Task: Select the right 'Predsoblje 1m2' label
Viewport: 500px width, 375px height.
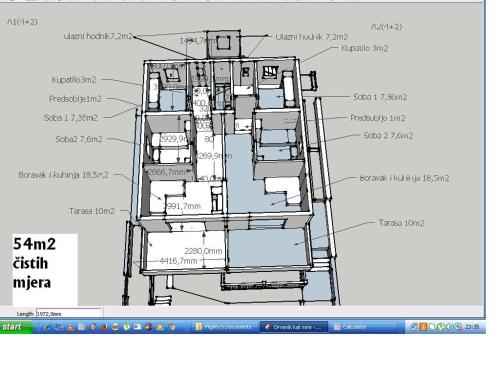Action: click(x=378, y=118)
